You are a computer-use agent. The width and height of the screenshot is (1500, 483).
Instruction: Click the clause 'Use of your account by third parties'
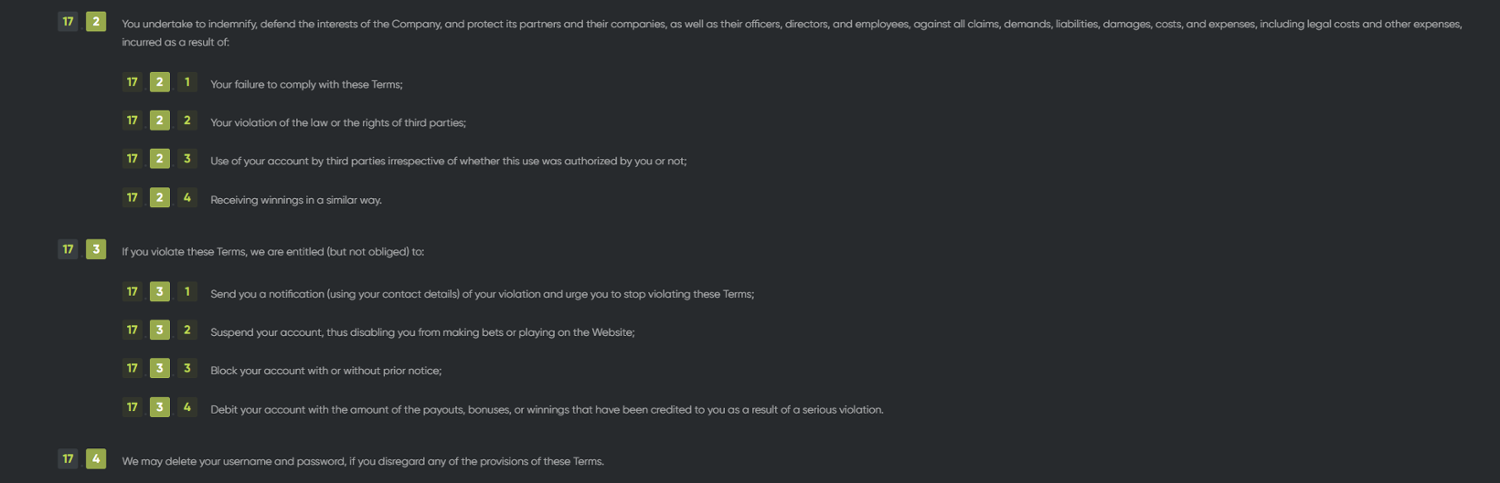(x=448, y=160)
